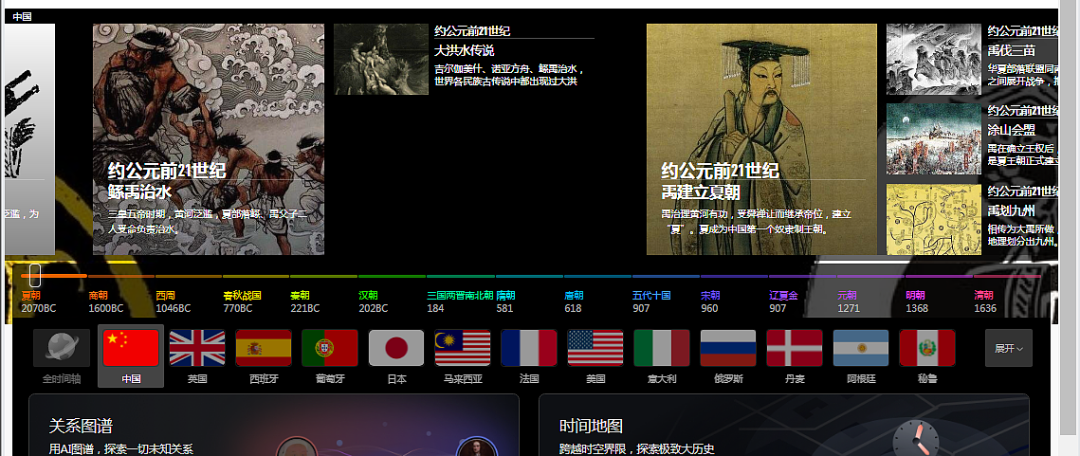Viewport: 1080px width, 456px height.
Task: Select the United States flag (美国)
Action: pos(596,348)
